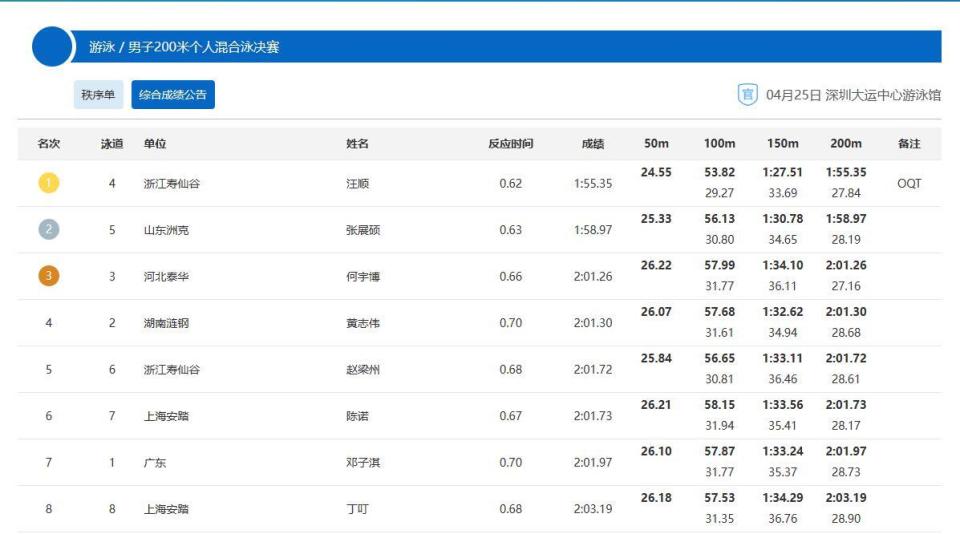Click the 成绩 column header
Image resolution: width=960 pixels, height=534 pixels.
[x=593, y=144]
